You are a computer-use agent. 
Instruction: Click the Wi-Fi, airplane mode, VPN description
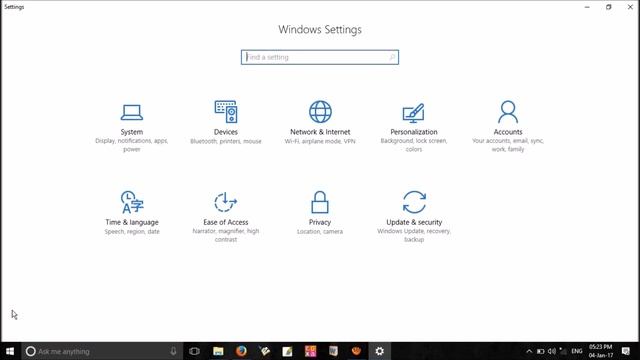[320, 141]
